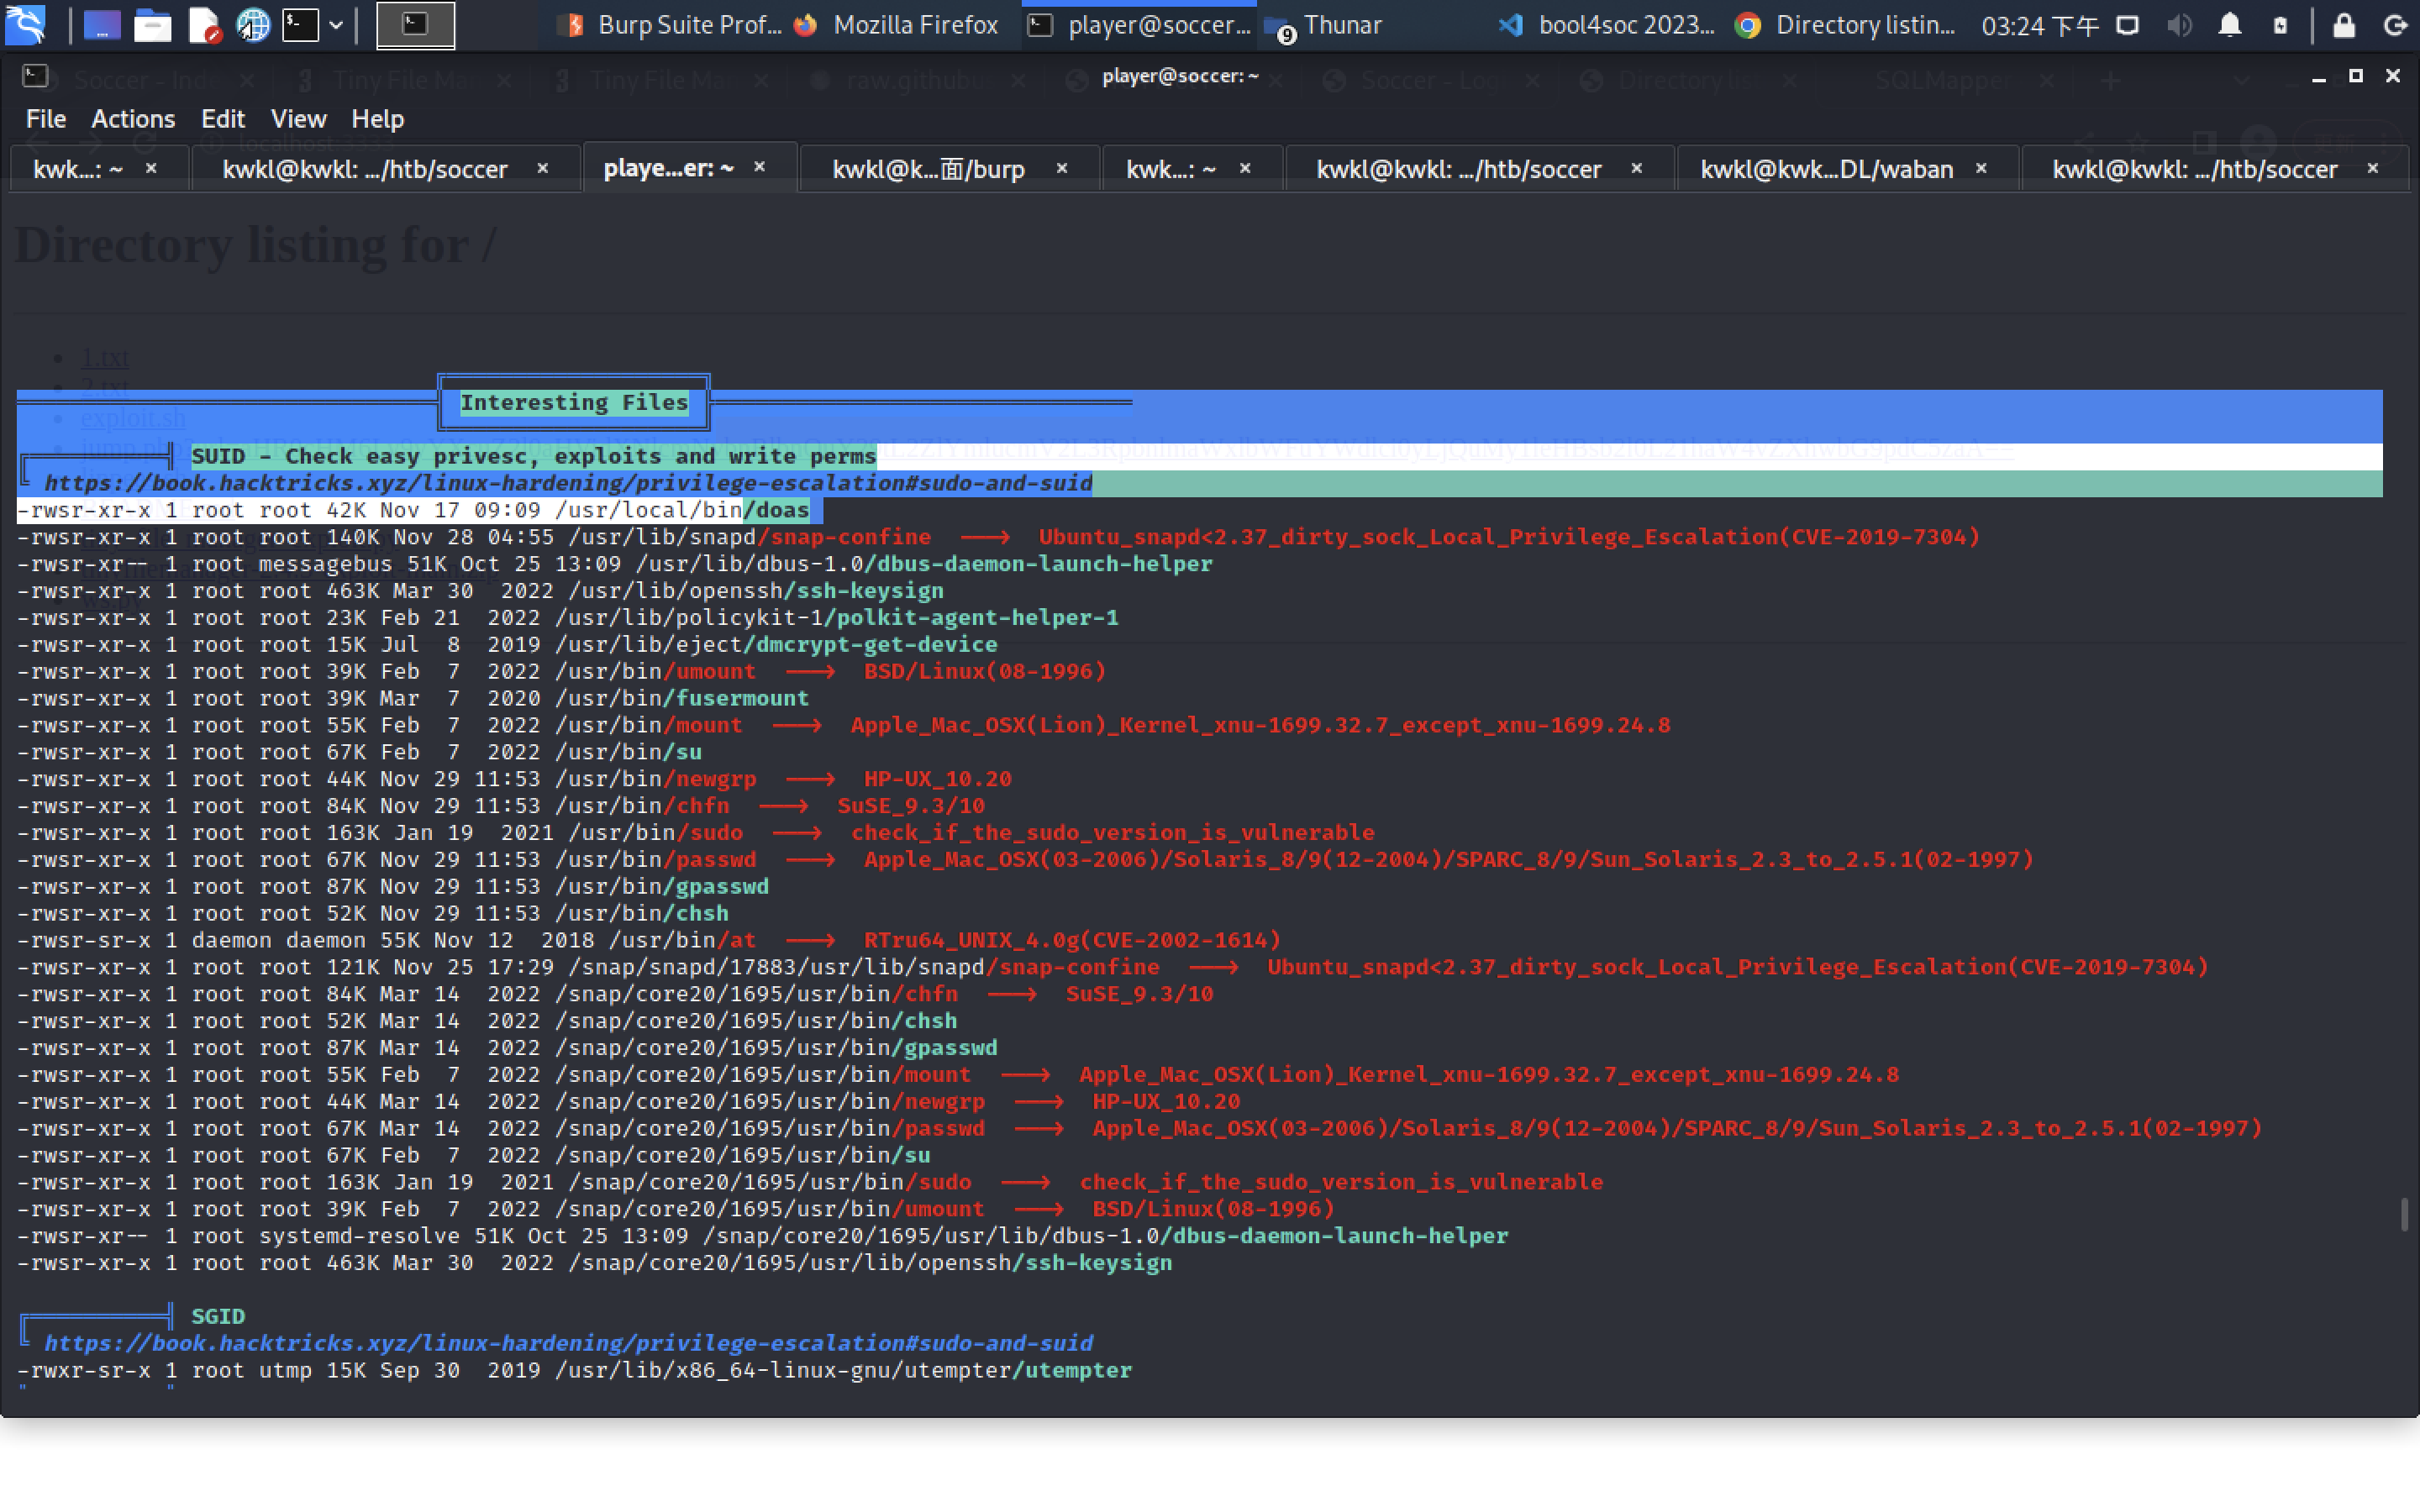Mute sound with the volume icon
The image size is (2420, 1512).
click(x=2179, y=25)
